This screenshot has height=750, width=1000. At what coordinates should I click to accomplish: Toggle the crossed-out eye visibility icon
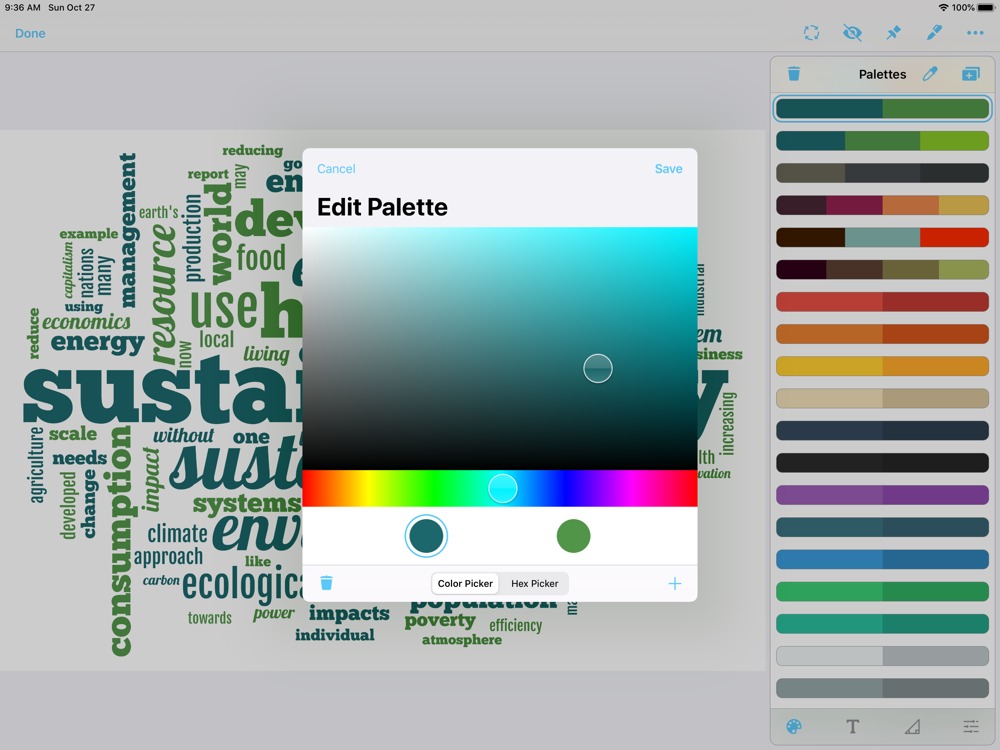(x=852, y=33)
